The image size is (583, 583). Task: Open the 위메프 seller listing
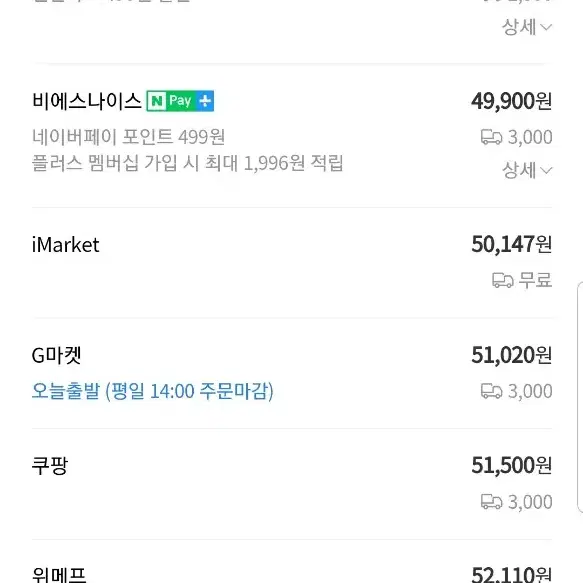click(59, 575)
